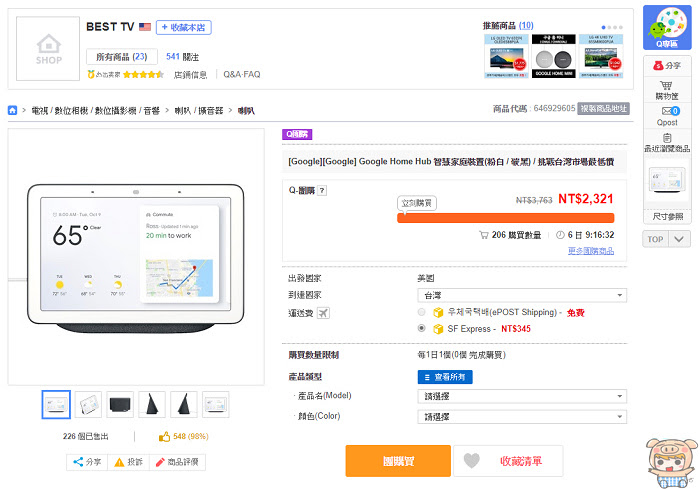
Task: Click the down arrow beside TOP
Action: pyautogui.click(x=679, y=239)
